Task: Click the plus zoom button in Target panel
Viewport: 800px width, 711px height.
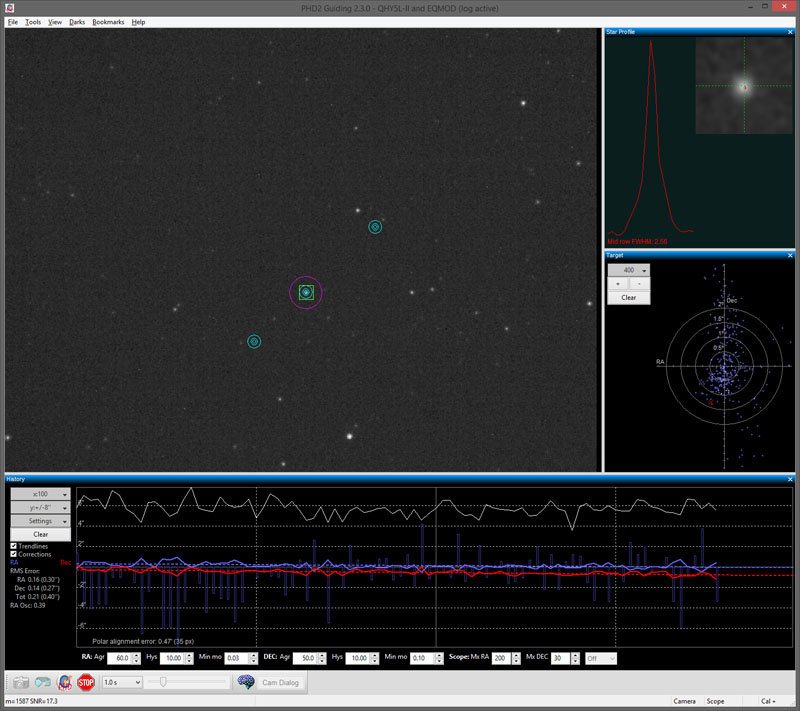Action: (x=618, y=284)
